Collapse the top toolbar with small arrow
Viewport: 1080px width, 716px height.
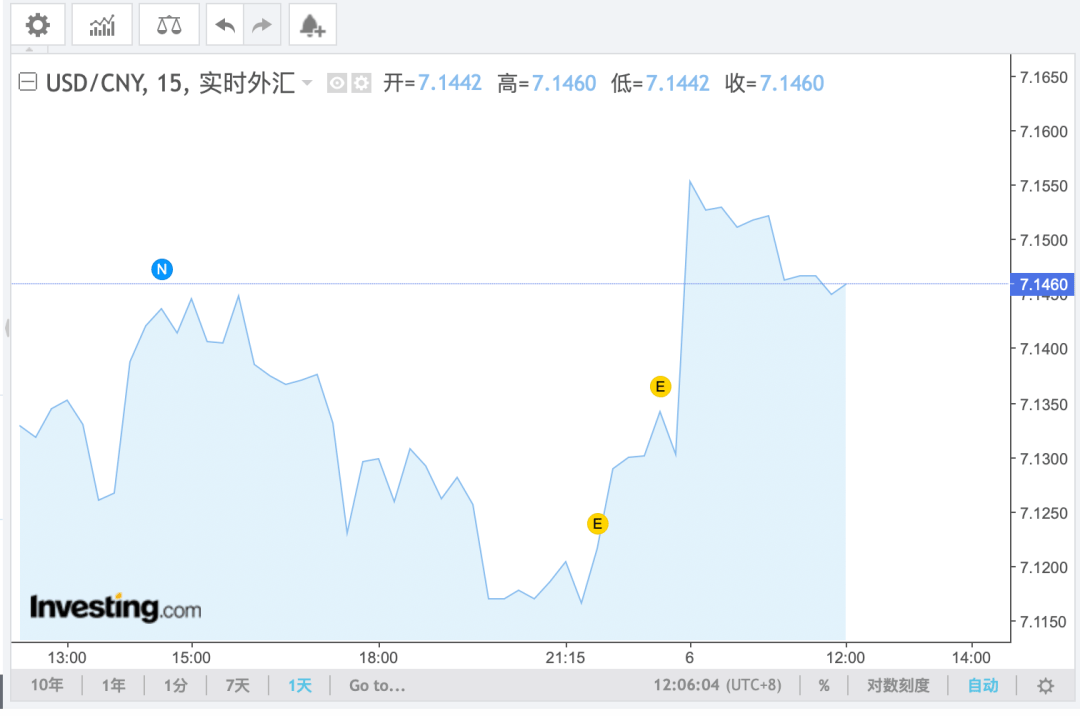[x=29, y=50]
